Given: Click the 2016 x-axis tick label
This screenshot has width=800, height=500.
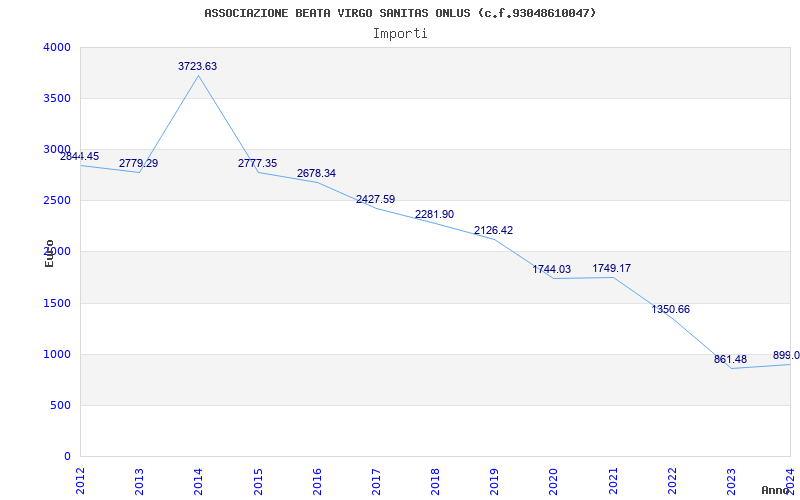Looking at the screenshot, I should click(x=317, y=480).
